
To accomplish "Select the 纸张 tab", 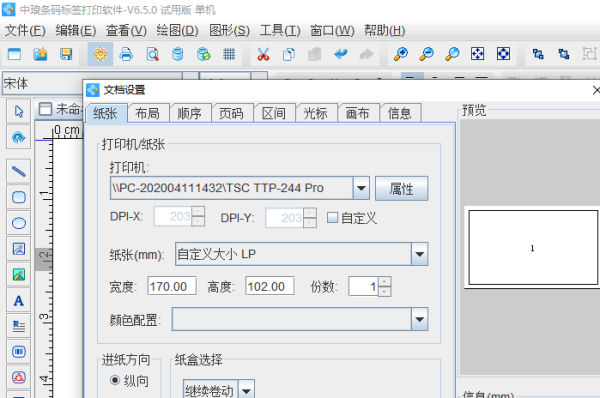I will pos(105,113).
